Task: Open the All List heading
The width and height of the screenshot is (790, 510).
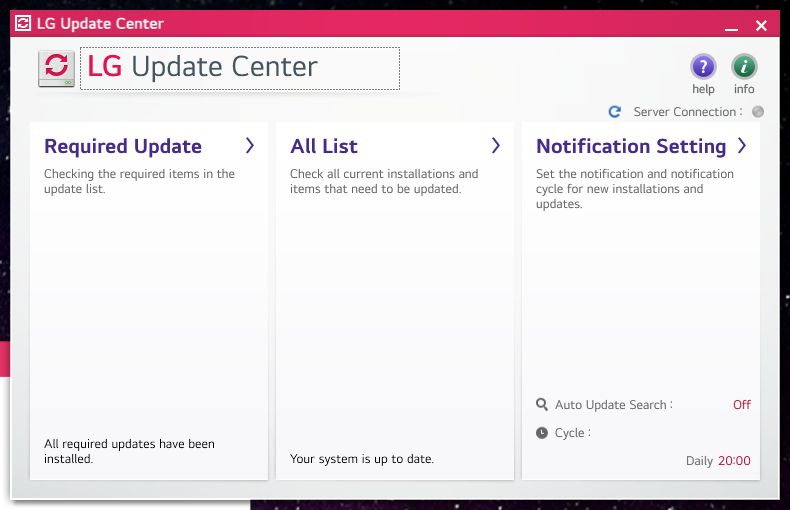Action: tap(324, 147)
